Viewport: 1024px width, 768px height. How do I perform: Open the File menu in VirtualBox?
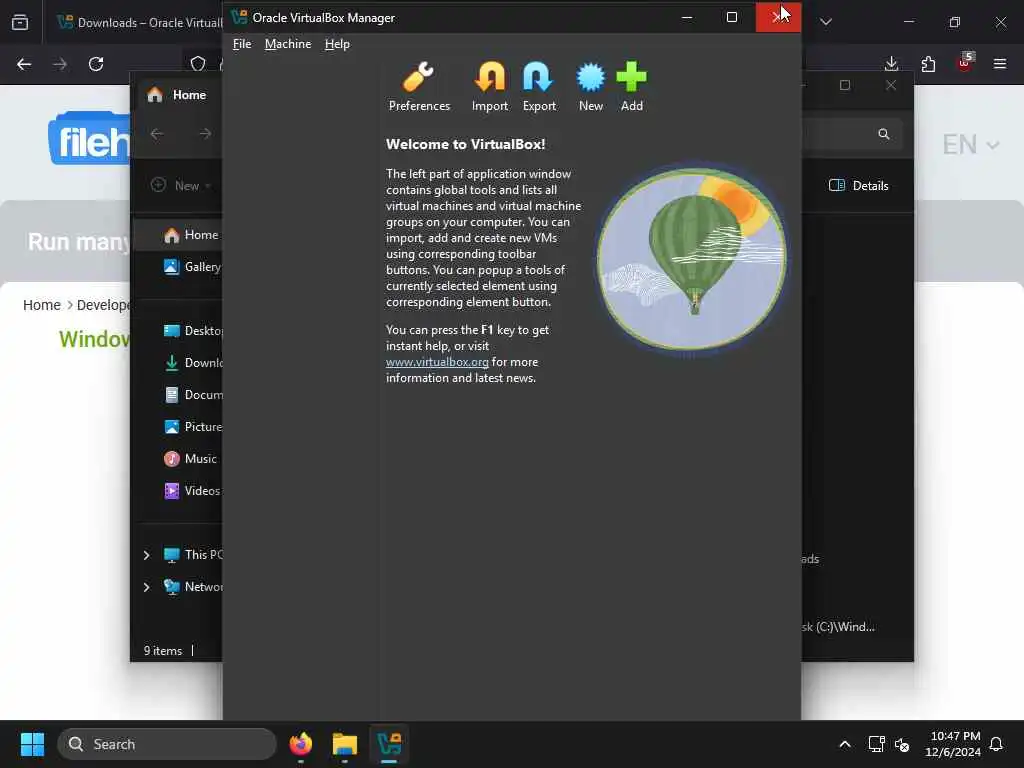click(x=242, y=44)
